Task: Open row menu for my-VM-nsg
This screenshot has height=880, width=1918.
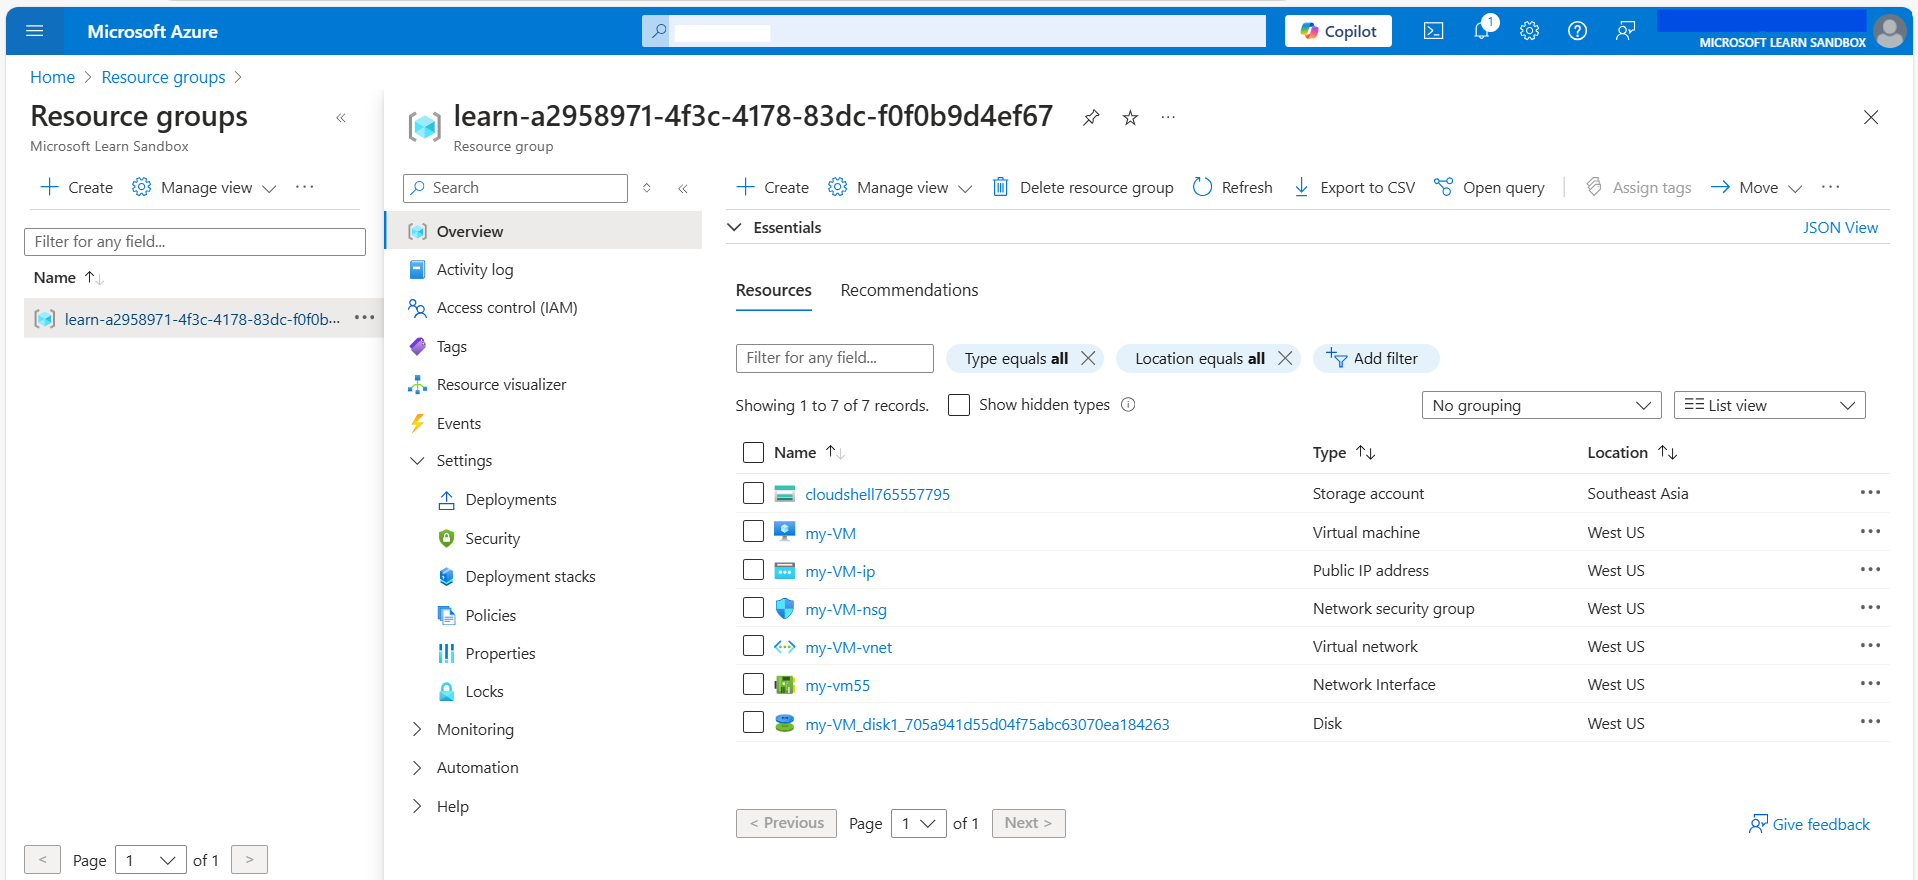Action: pyautogui.click(x=1870, y=608)
